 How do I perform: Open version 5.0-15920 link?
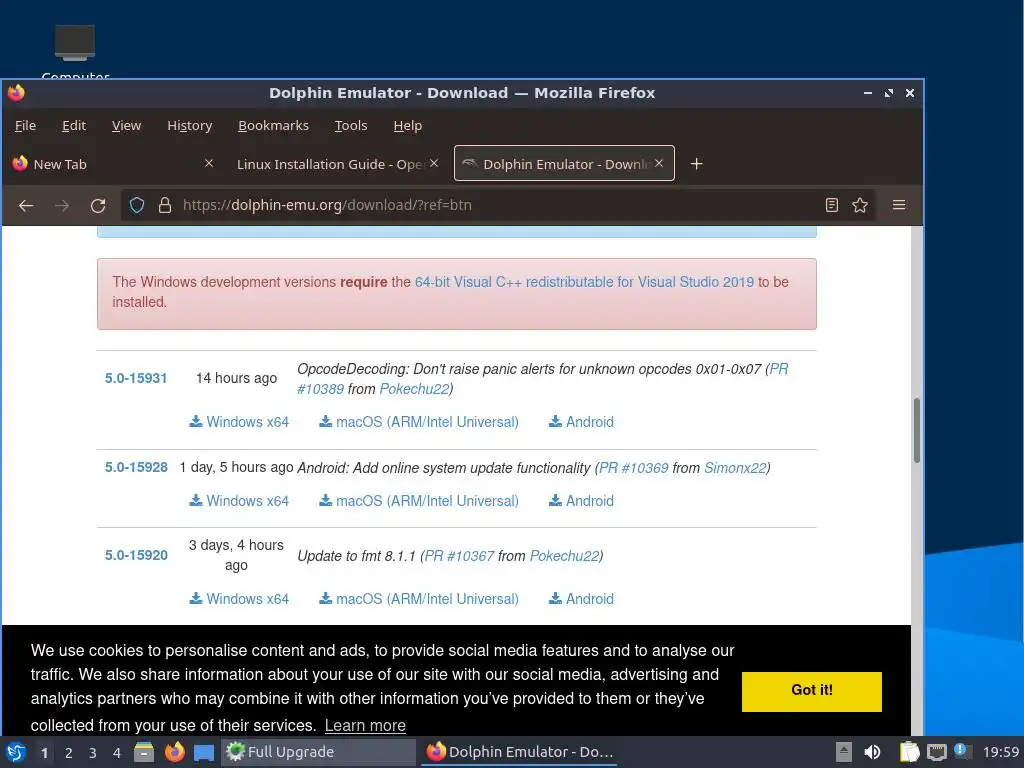(x=136, y=555)
